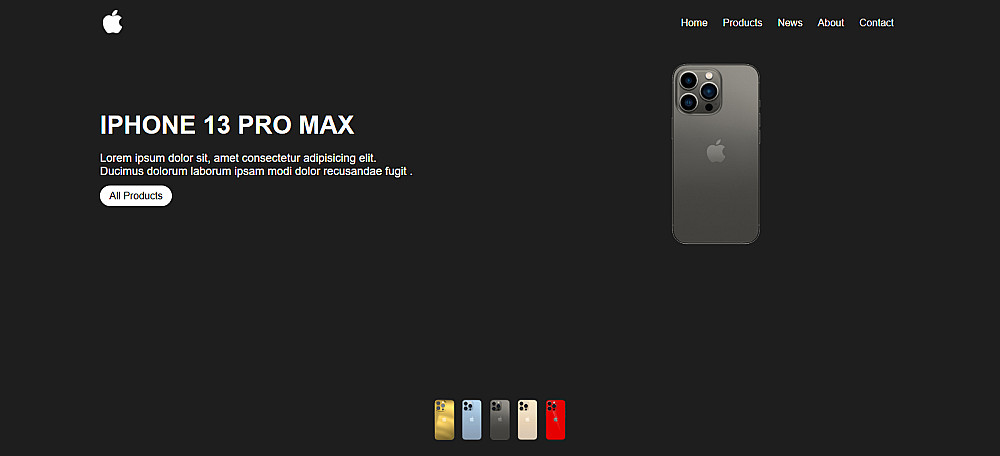Click the top-left camera lens on large iPhone
Image resolution: width=1000 pixels, height=456 pixels.
pos(688,80)
